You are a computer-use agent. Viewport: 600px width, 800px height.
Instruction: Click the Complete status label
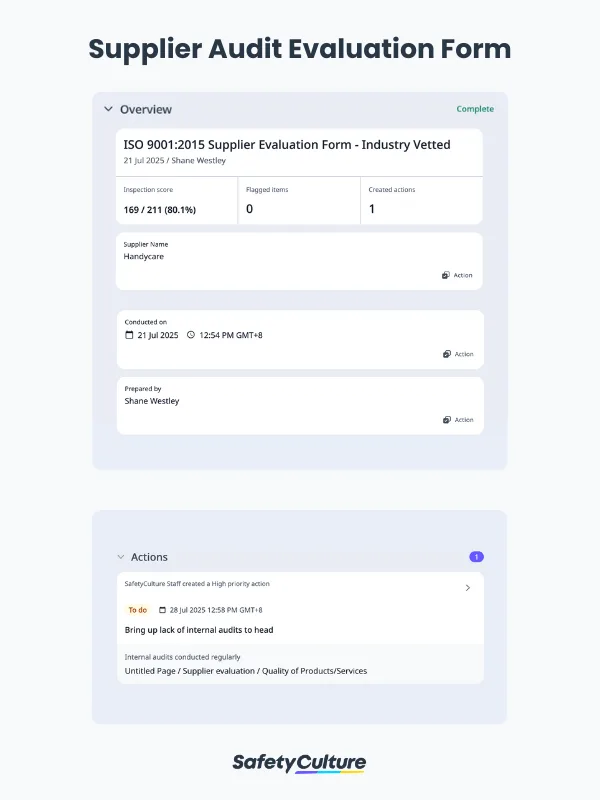point(475,109)
